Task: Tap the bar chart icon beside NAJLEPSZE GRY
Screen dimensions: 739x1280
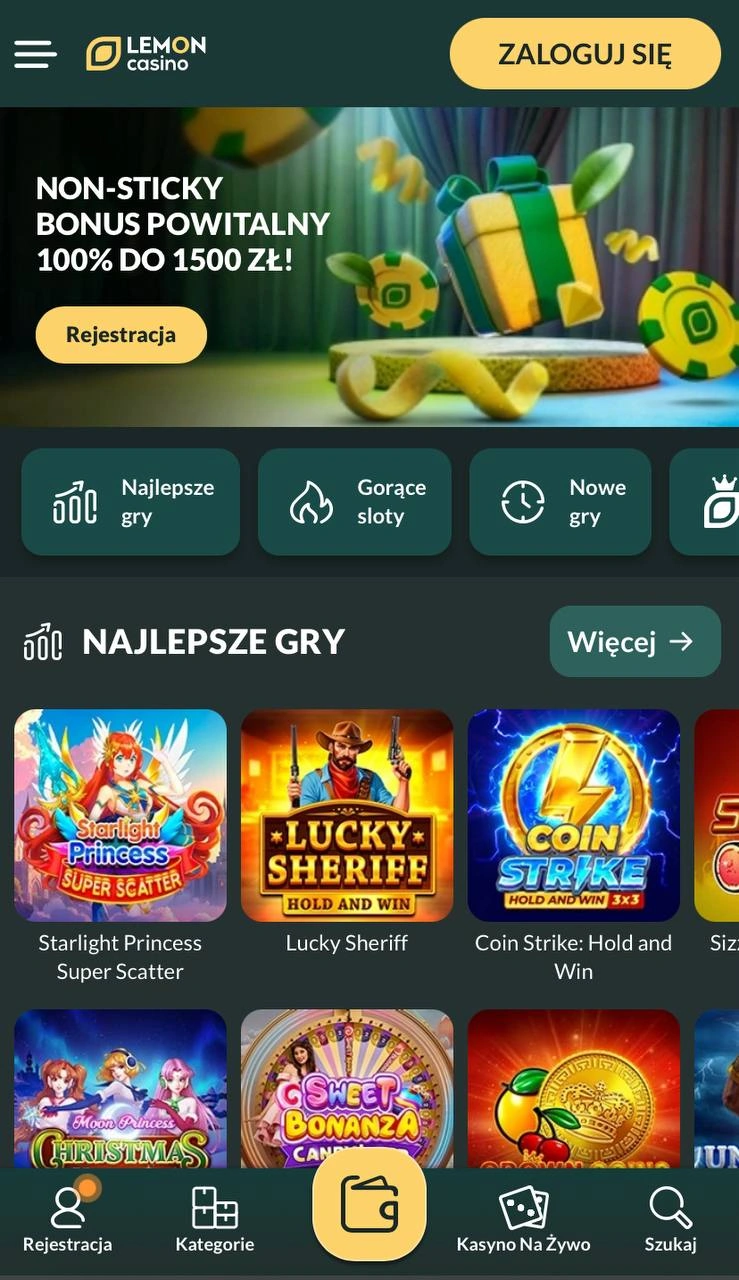Action: tap(43, 642)
